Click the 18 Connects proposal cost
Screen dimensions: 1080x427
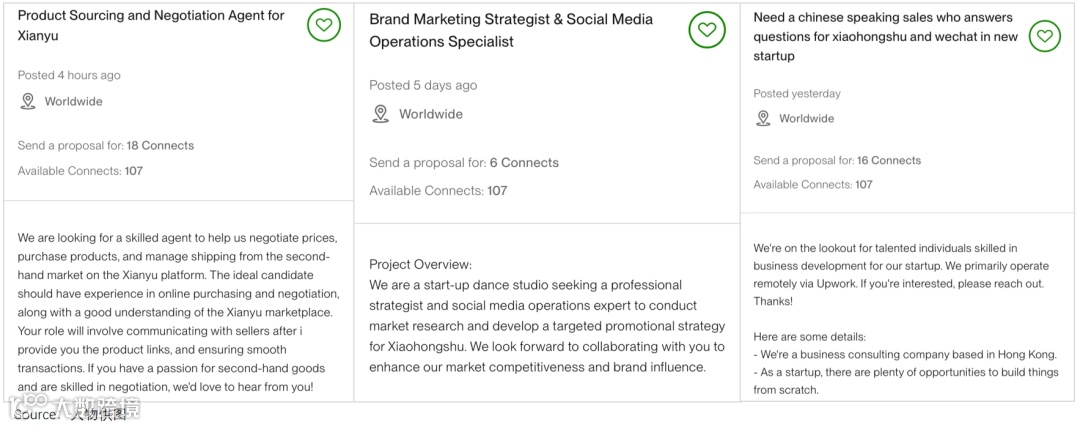click(160, 146)
